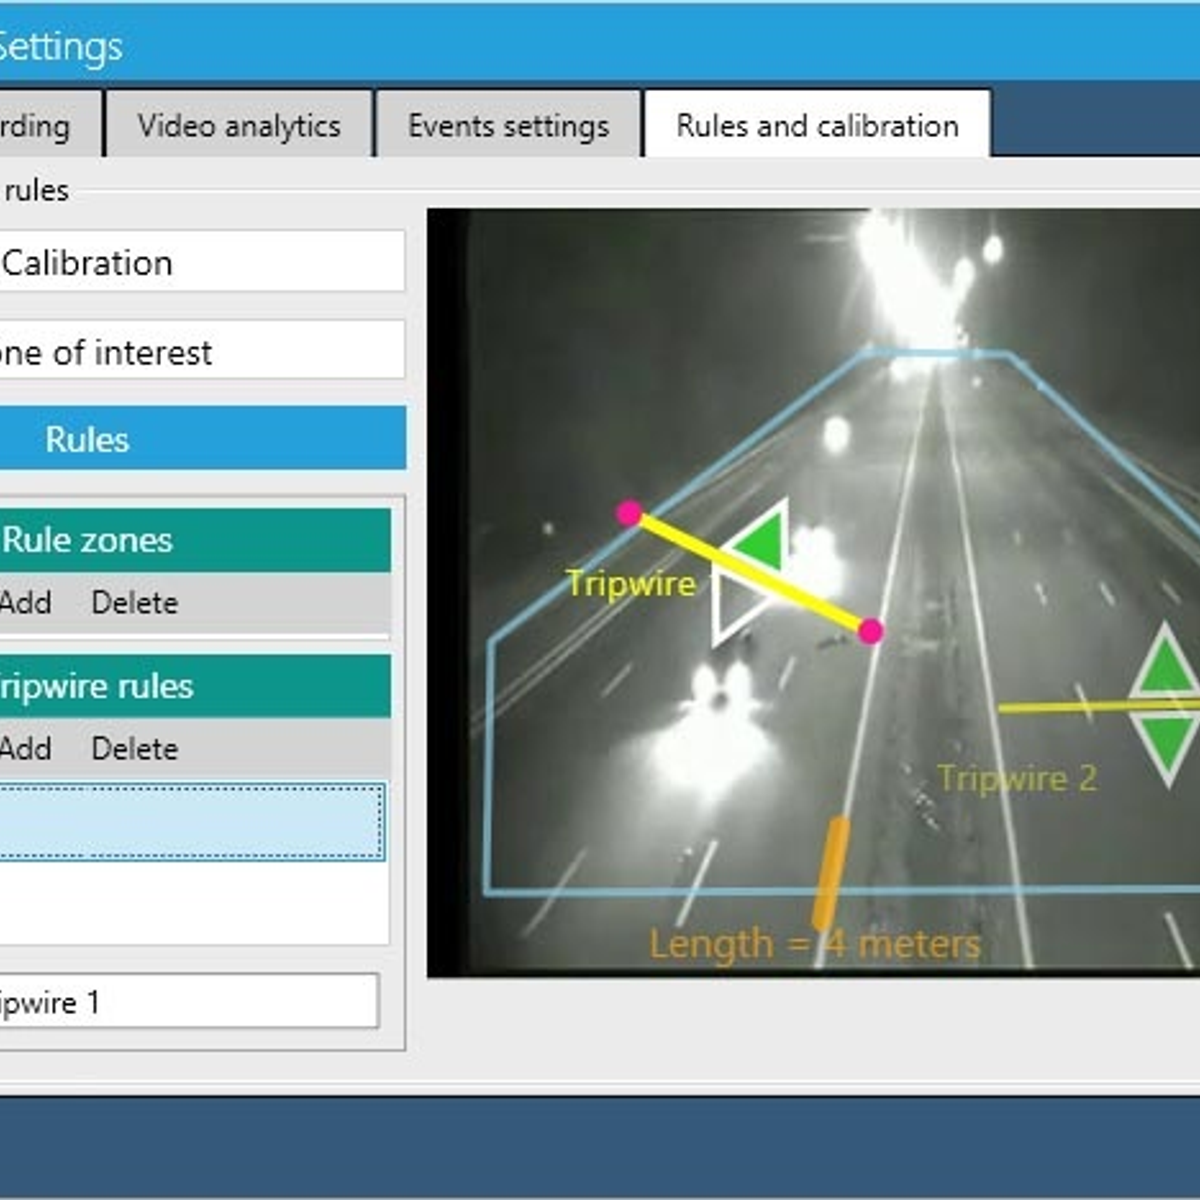Click the Tripwire 2 label
Screen dimensions: 1200x1200
[x=1017, y=778]
